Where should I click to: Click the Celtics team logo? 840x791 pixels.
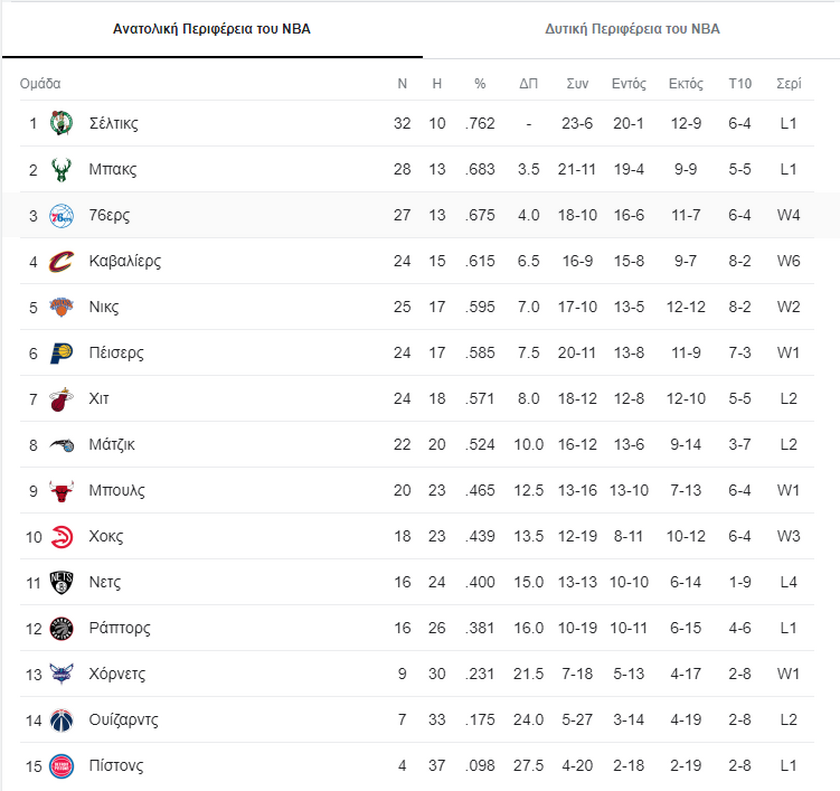click(x=61, y=123)
